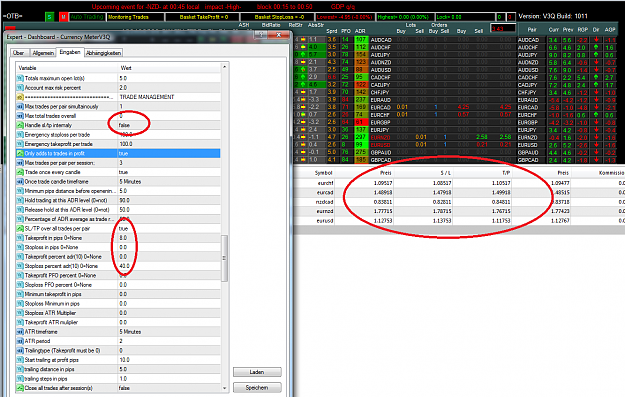
Task: Click the Speichern button
Action: pyautogui.click(x=257, y=387)
